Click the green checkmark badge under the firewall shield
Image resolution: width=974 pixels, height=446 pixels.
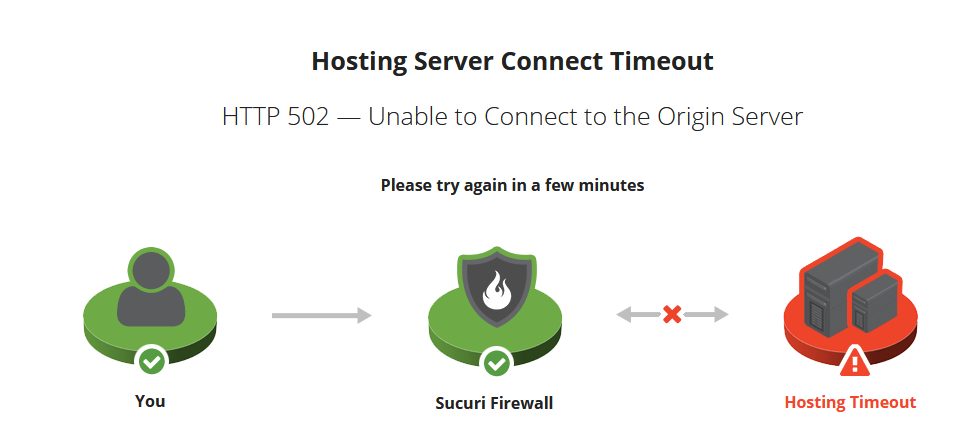(x=496, y=363)
